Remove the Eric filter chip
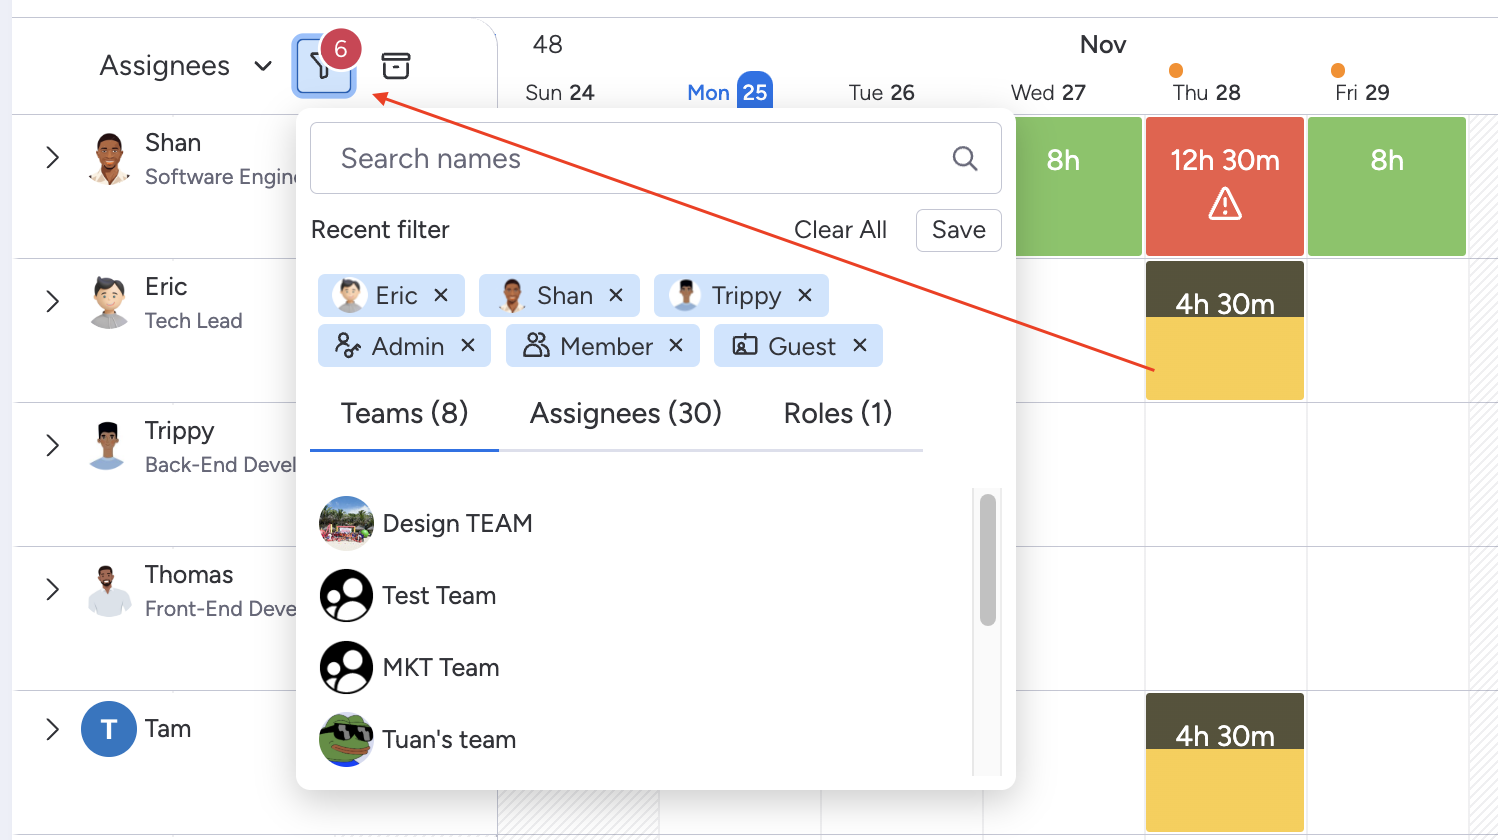Image resolution: width=1498 pixels, height=840 pixels. (441, 295)
